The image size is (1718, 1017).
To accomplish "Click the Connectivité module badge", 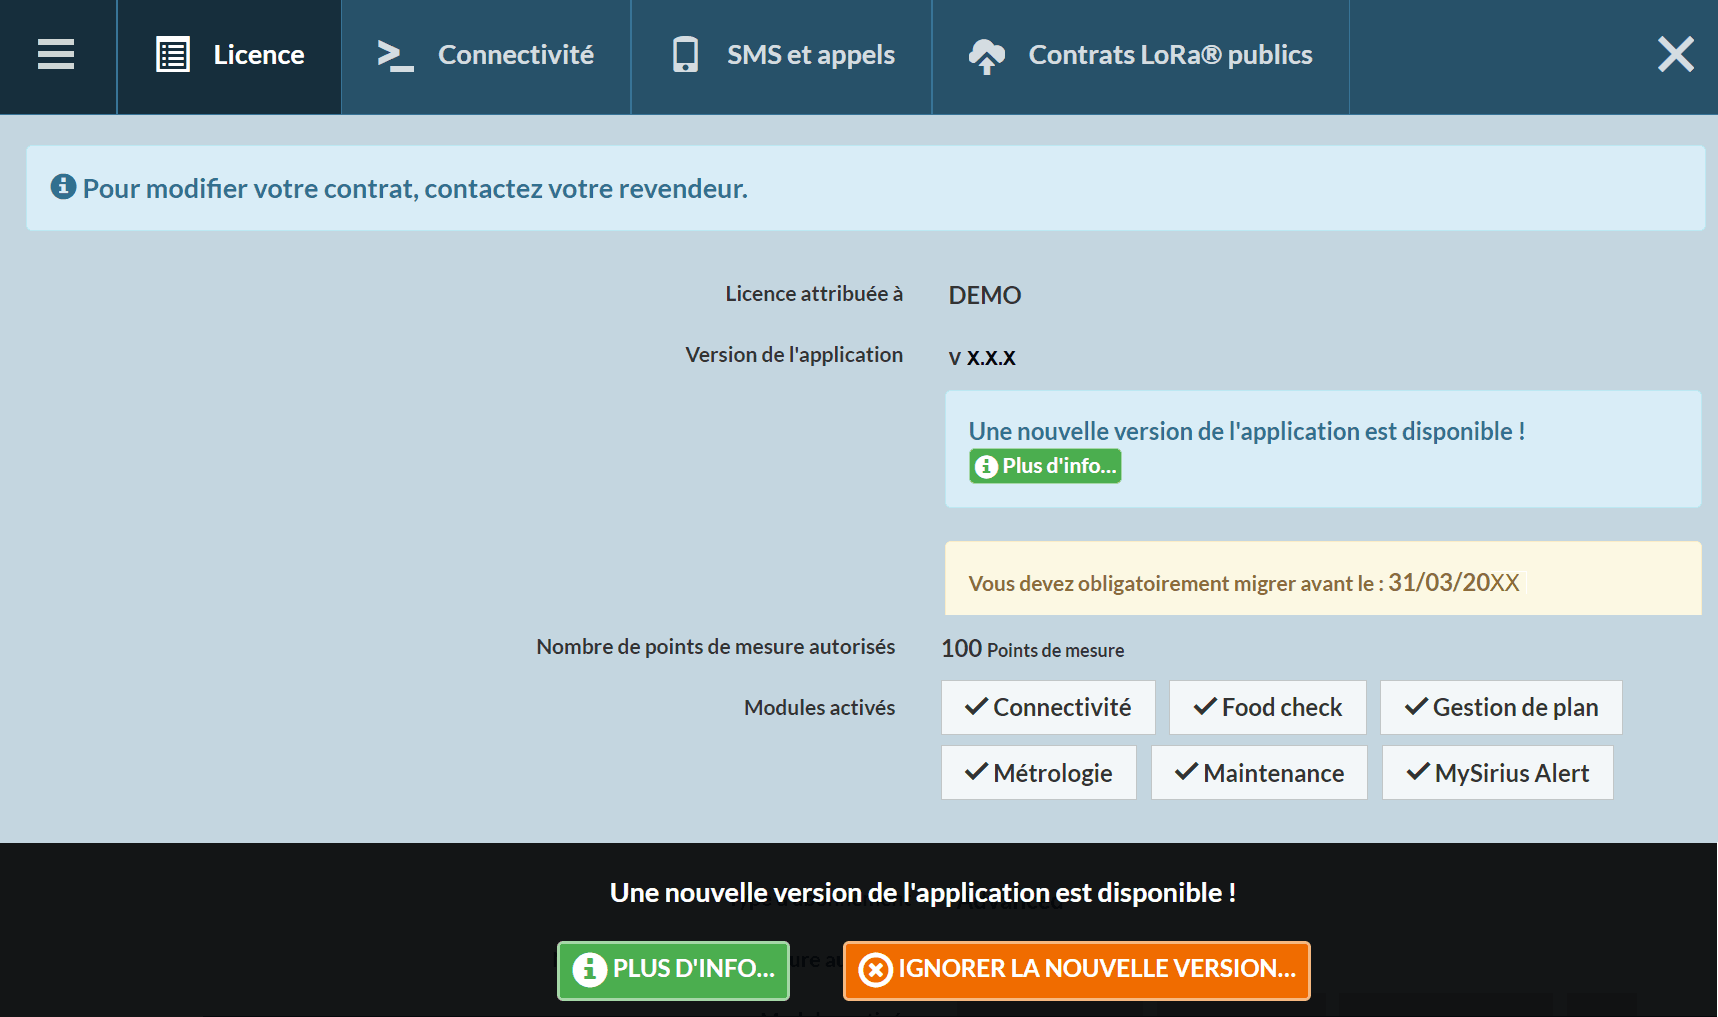I will [1048, 708].
